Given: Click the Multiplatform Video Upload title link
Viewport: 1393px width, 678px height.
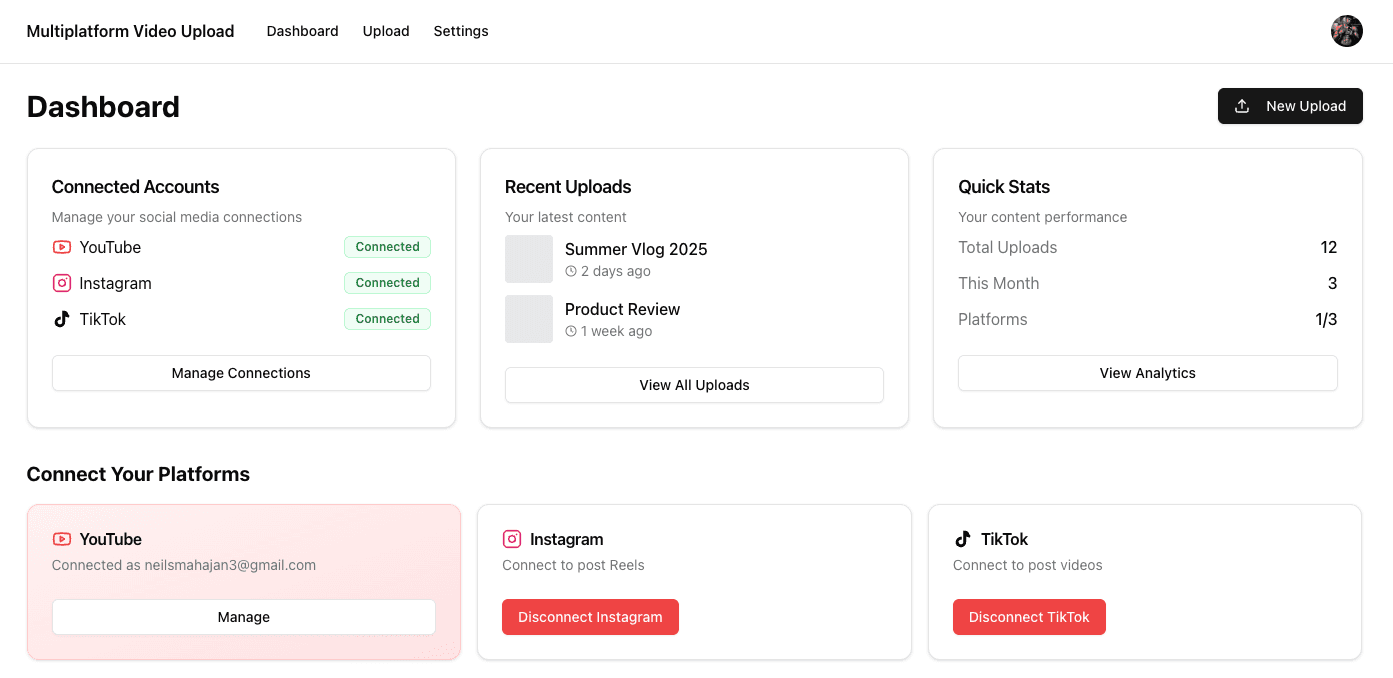Looking at the screenshot, I should [130, 31].
